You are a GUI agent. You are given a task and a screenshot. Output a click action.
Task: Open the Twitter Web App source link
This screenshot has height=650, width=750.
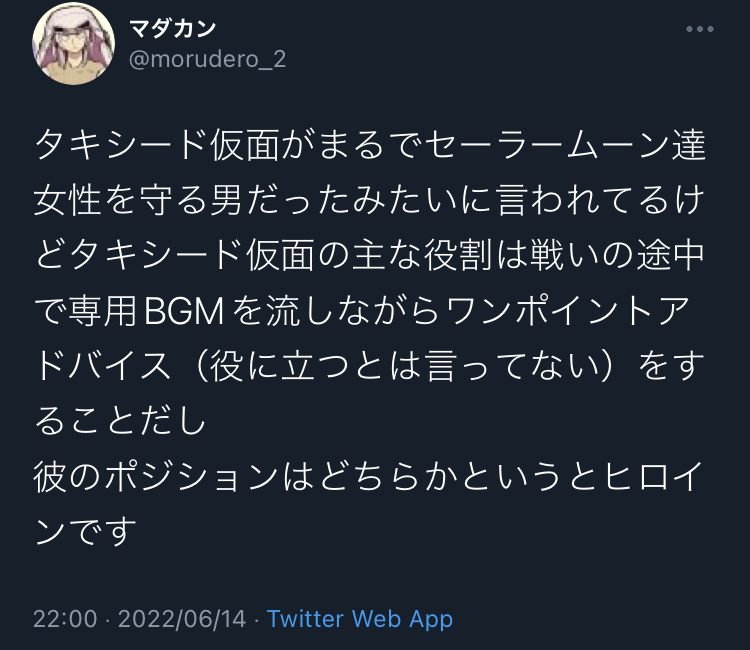pos(360,619)
